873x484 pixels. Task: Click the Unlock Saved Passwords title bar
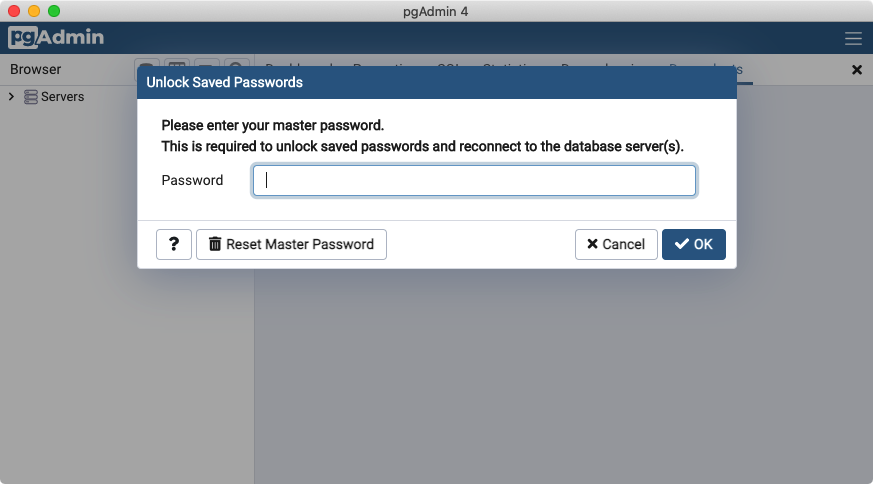click(x=436, y=82)
